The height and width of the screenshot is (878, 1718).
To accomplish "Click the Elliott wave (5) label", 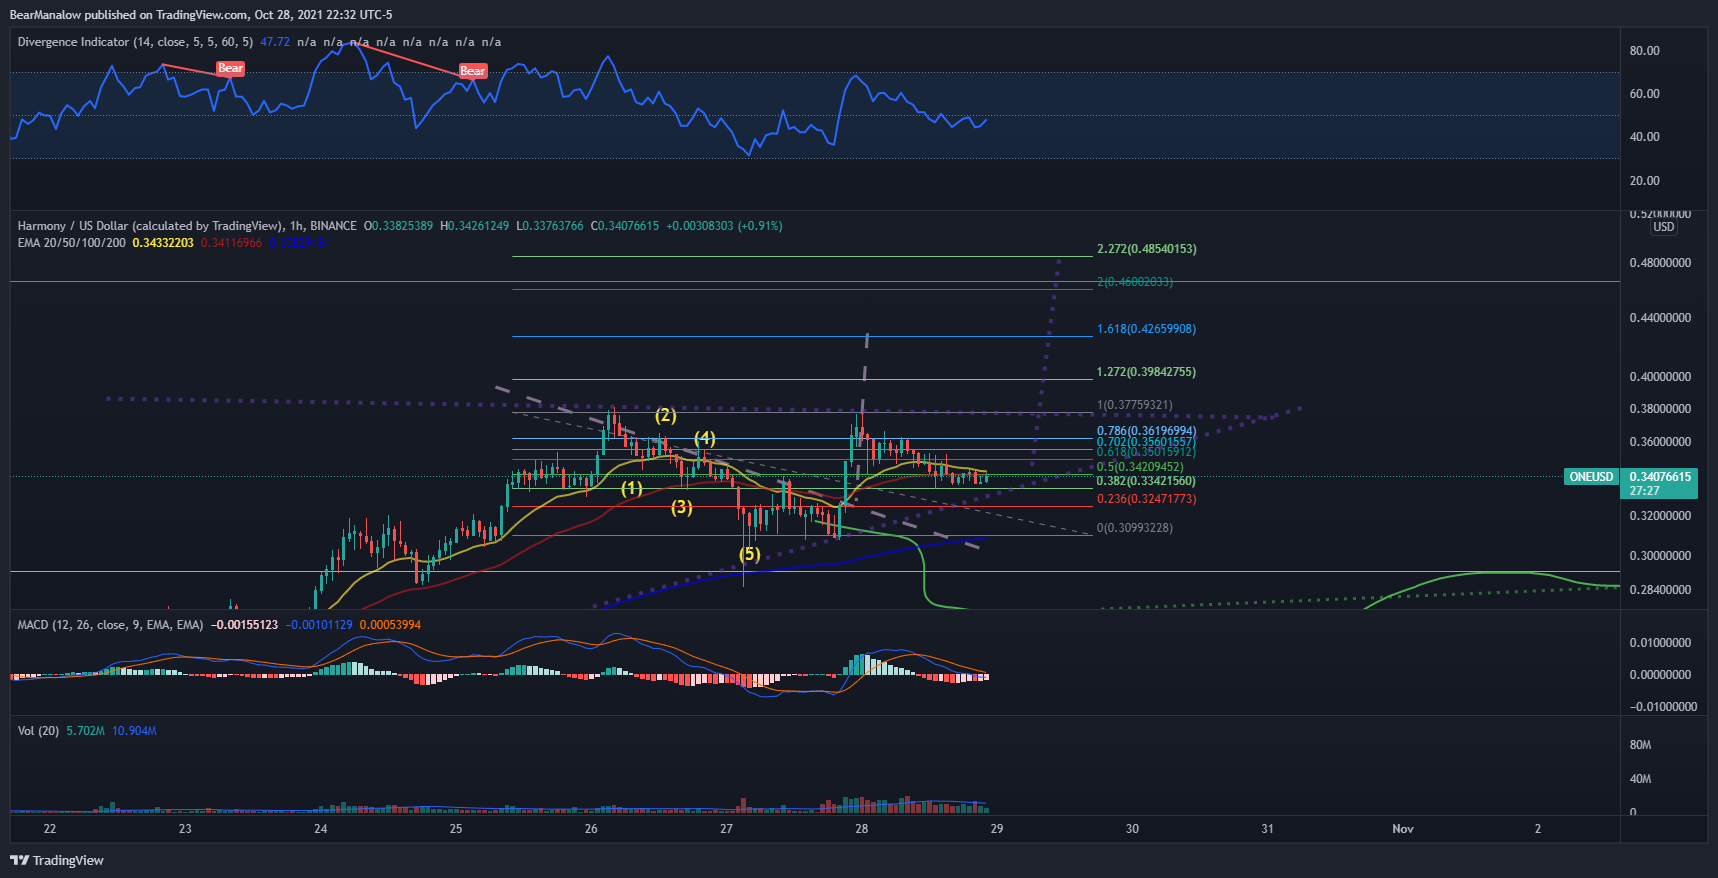I will 749,554.
